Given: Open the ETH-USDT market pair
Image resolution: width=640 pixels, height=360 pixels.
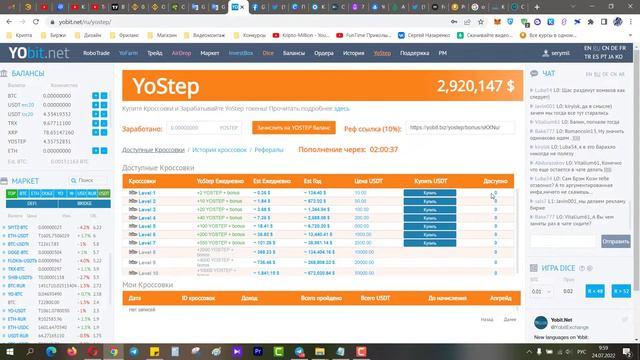Looking at the screenshot, I should click(x=18, y=236).
